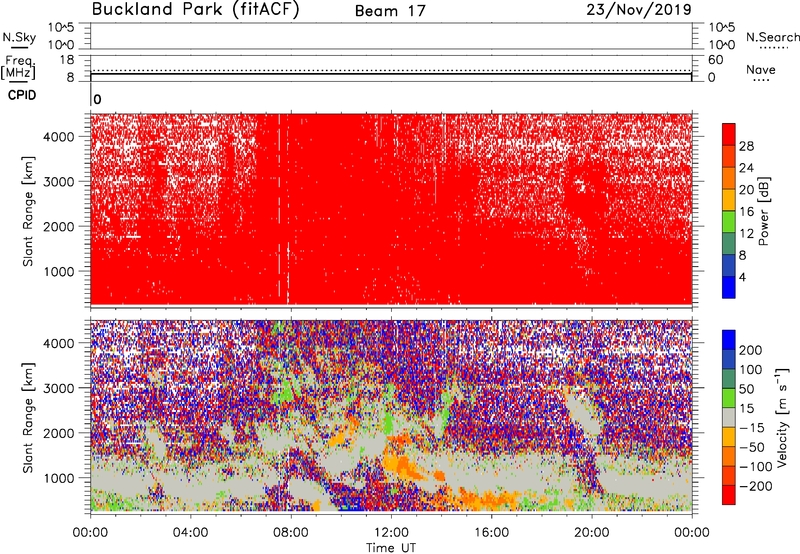This screenshot has height=554, width=800.
Task: Click the 'Nave' legend label
Action: (761, 70)
